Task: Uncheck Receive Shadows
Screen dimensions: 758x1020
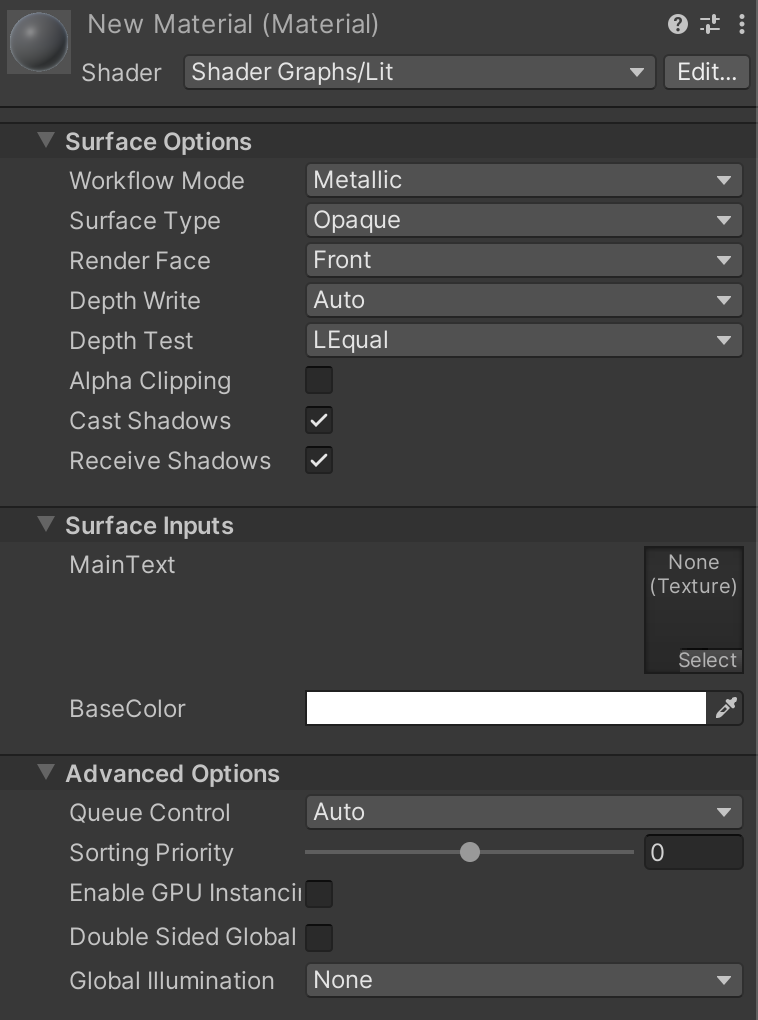Action: pyautogui.click(x=318, y=460)
